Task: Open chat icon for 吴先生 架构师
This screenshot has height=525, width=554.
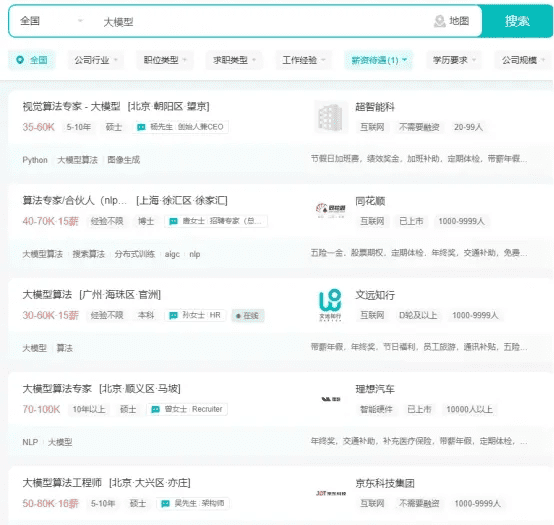Action: click(165, 504)
